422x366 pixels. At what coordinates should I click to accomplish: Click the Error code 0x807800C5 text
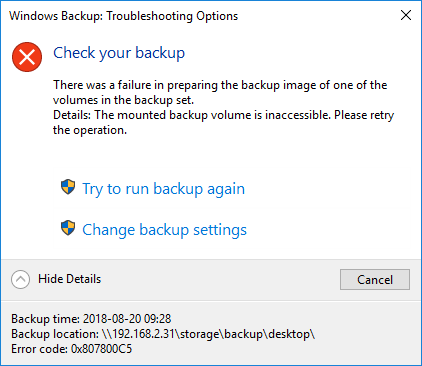click(x=71, y=349)
